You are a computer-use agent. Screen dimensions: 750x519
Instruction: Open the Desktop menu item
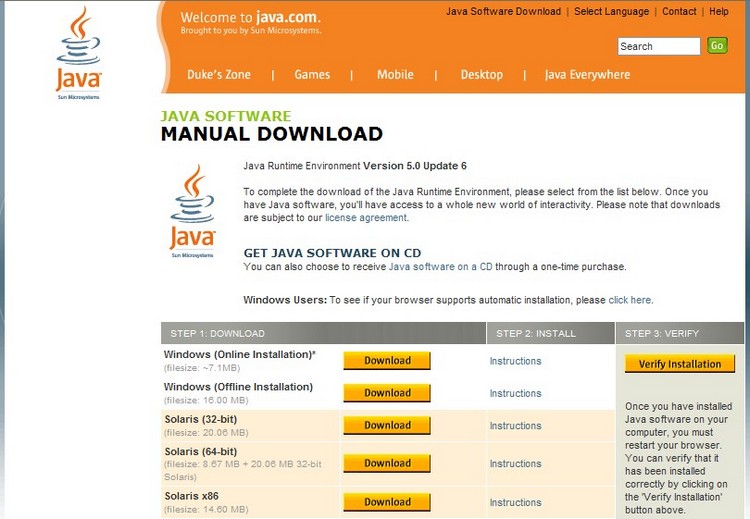click(482, 75)
